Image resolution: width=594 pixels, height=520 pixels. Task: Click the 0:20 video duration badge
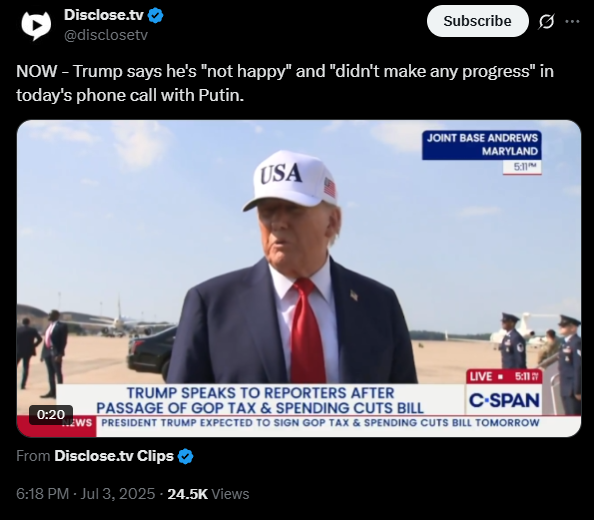tap(51, 414)
